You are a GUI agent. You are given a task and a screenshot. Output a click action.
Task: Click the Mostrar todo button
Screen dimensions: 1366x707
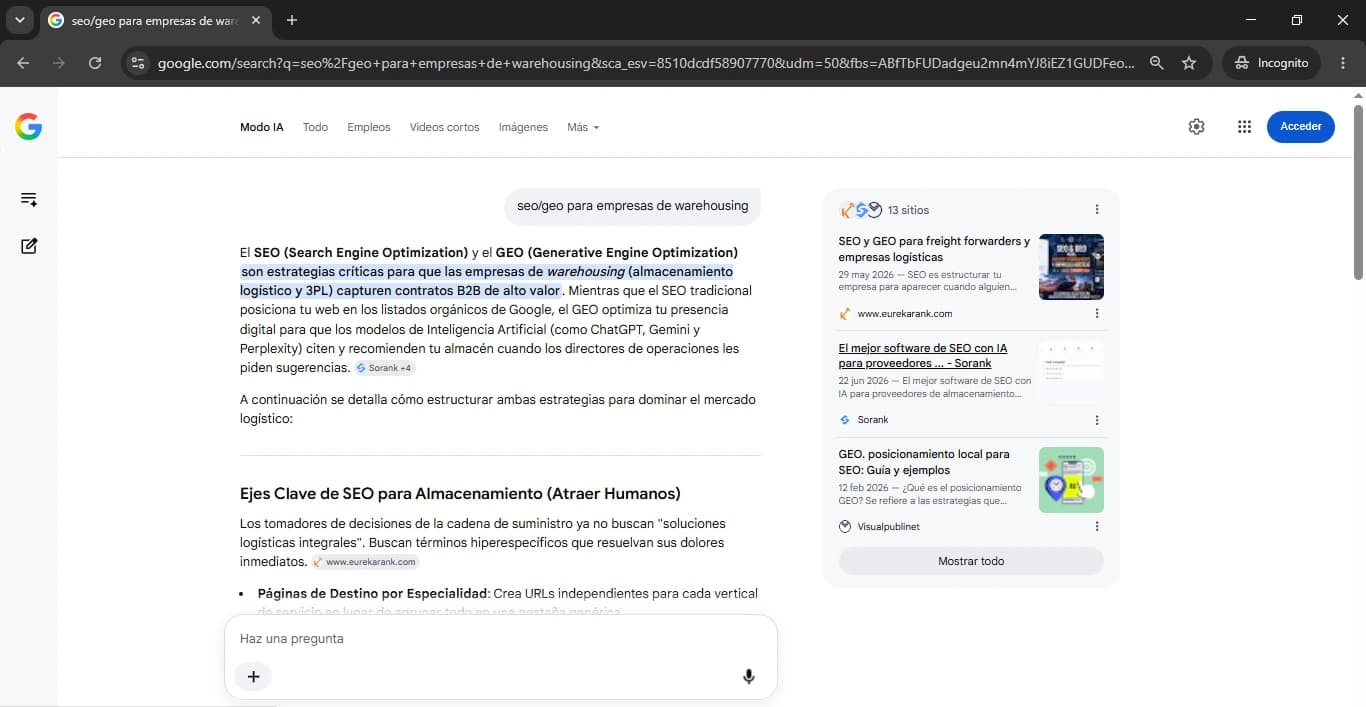coord(971,561)
